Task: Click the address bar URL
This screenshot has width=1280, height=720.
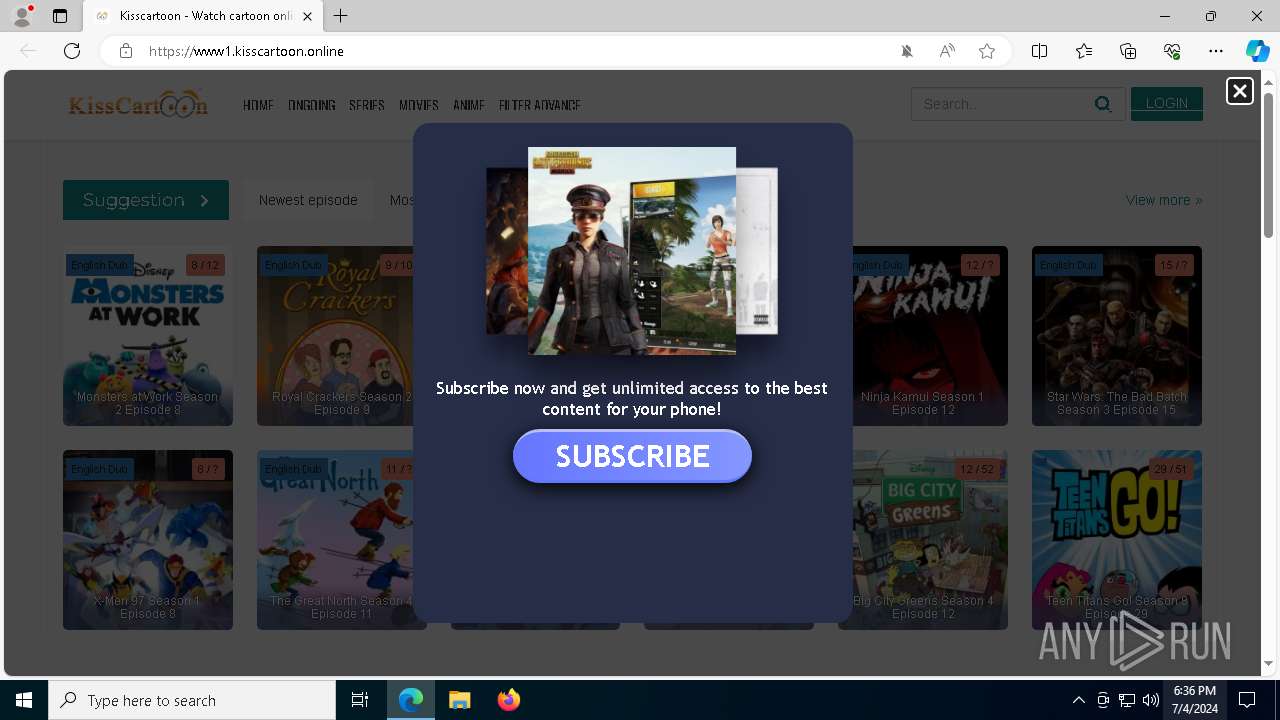Action: (246, 51)
